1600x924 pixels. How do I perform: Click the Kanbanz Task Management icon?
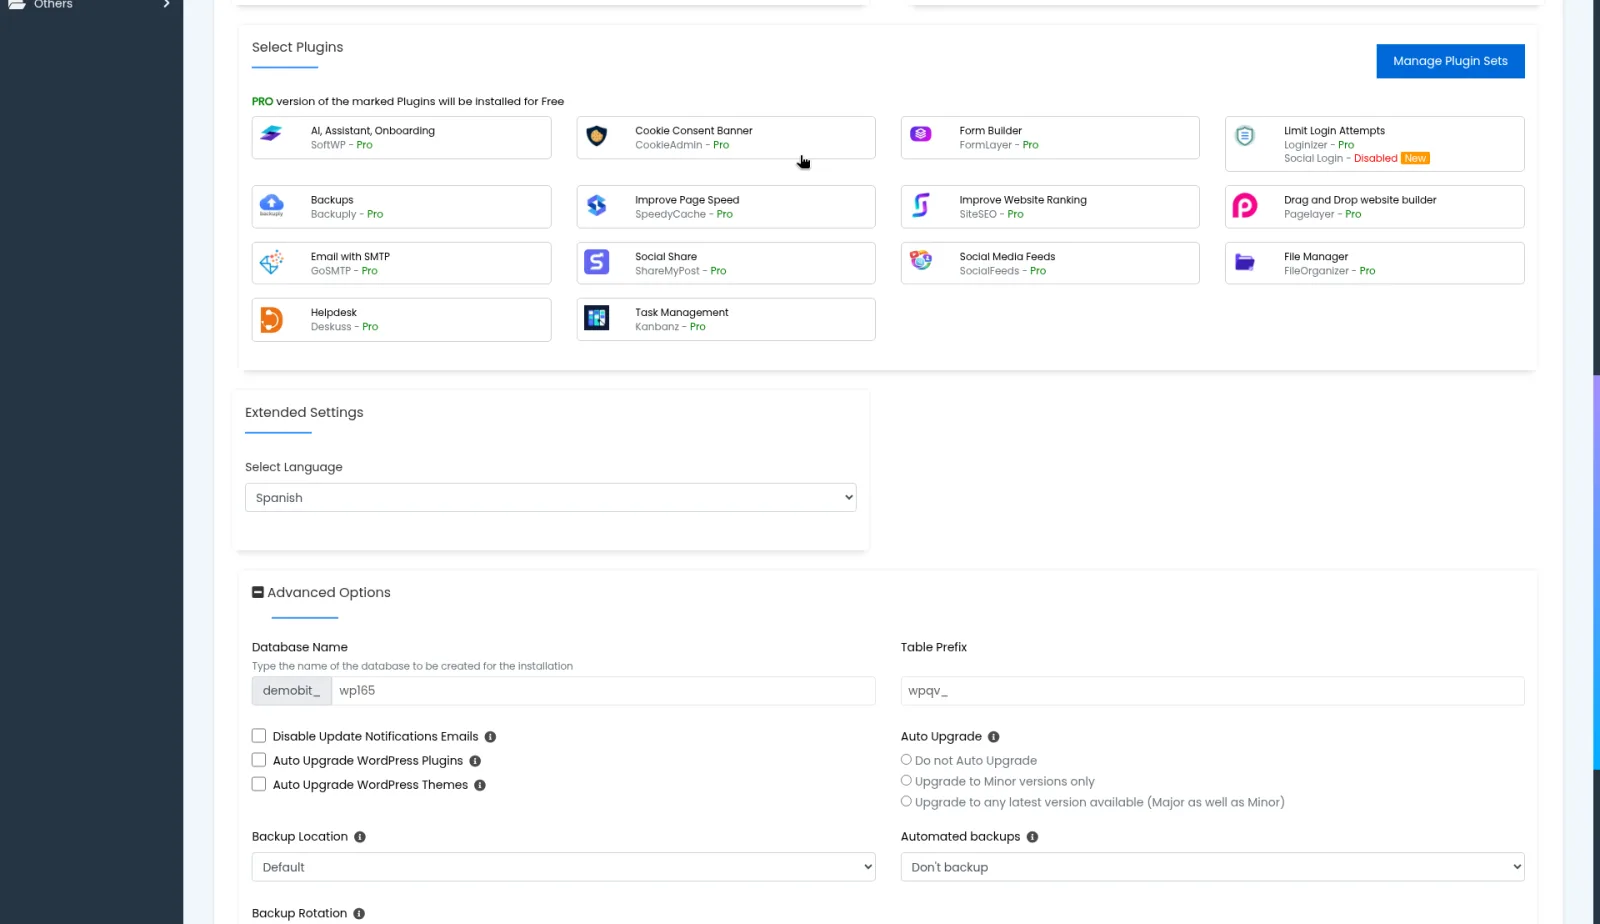pyautogui.click(x=597, y=318)
